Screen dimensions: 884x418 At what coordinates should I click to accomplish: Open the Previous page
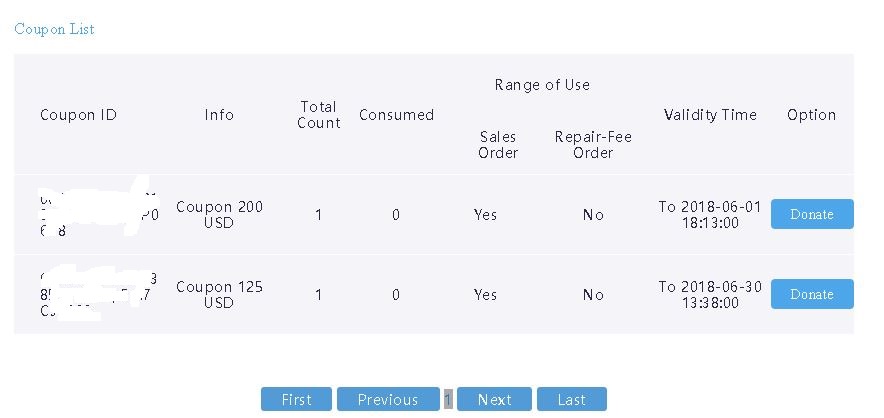click(388, 399)
